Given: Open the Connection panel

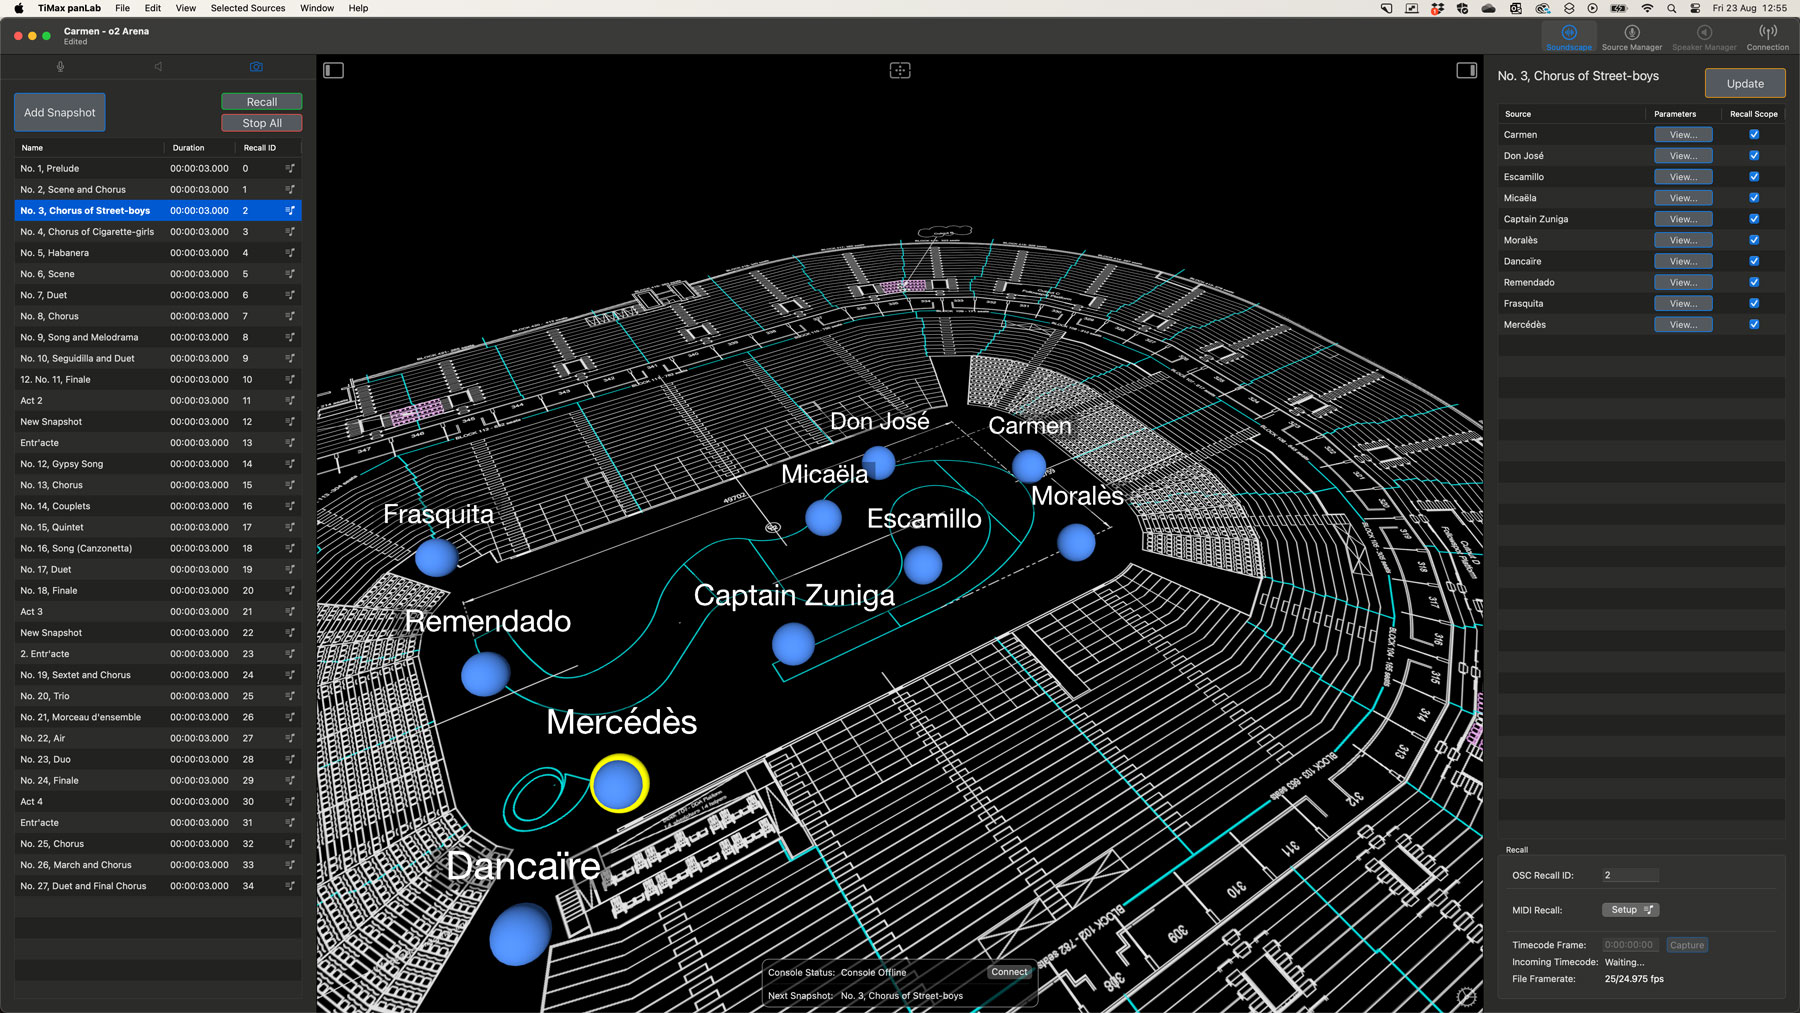Looking at the screenshot, I should click(1767, 37).
